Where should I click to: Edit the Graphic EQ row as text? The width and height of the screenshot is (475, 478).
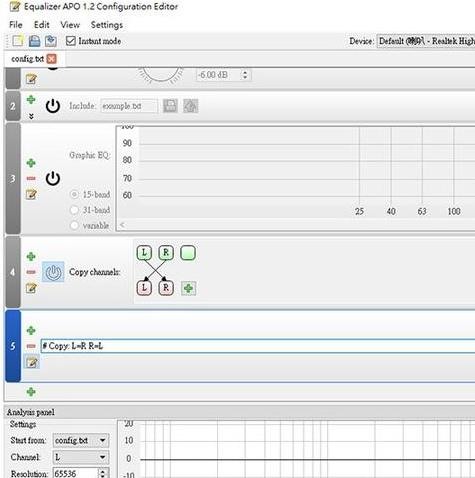[x=31, y=194]
